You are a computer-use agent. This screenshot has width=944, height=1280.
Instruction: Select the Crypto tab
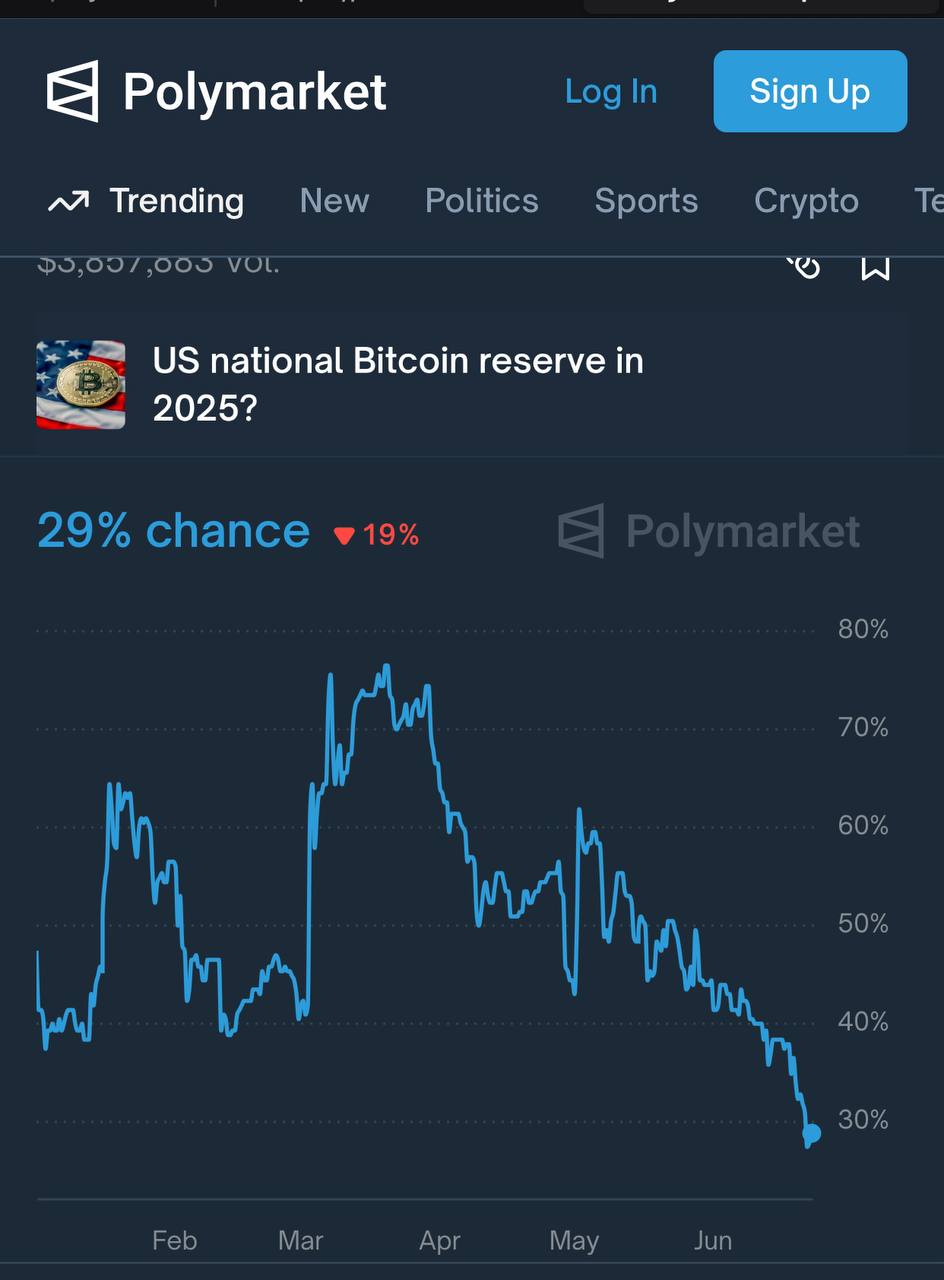pyautogui.click(x=806, y=201)
